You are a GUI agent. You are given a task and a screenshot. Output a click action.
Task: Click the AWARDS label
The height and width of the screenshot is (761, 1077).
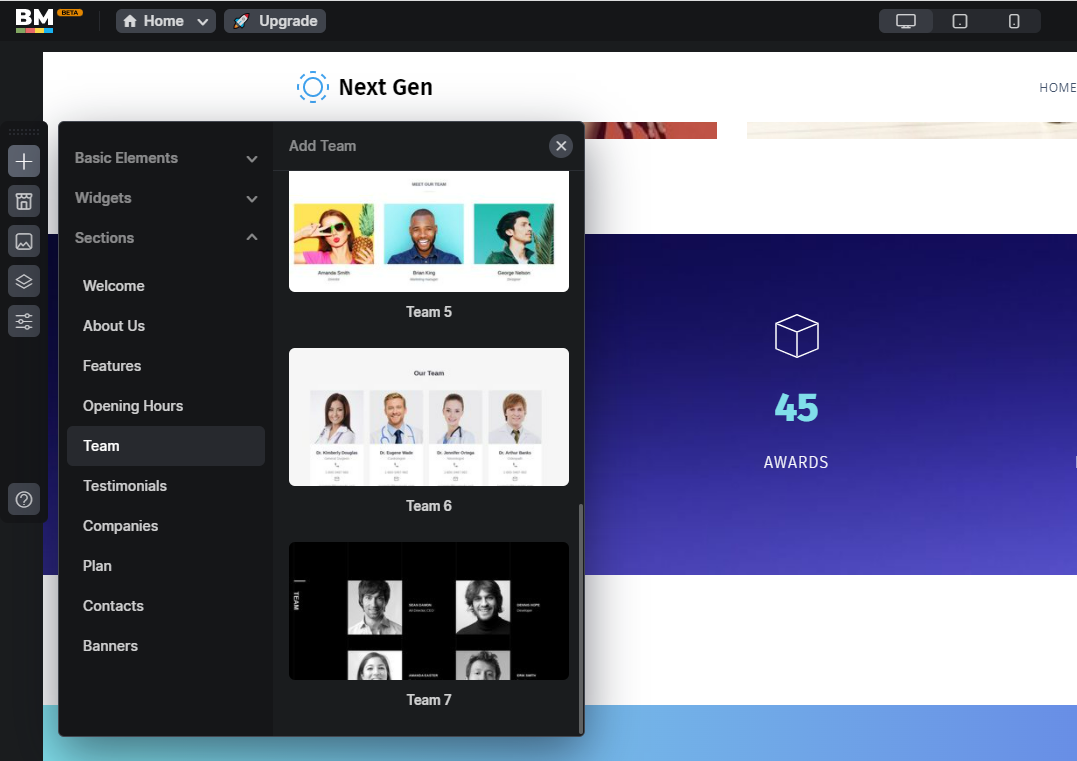point(796,462)
